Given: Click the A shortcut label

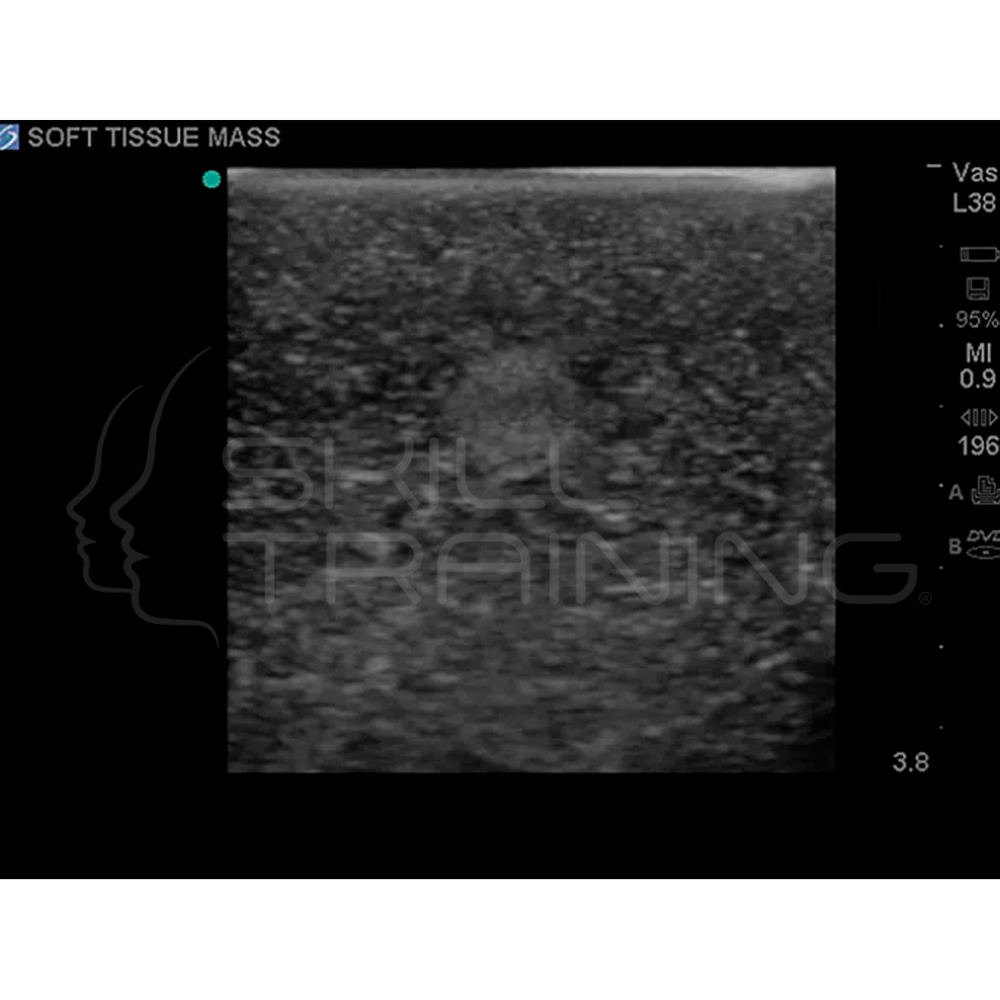Looking at the screenshot, I should click(x=955, y=492).
